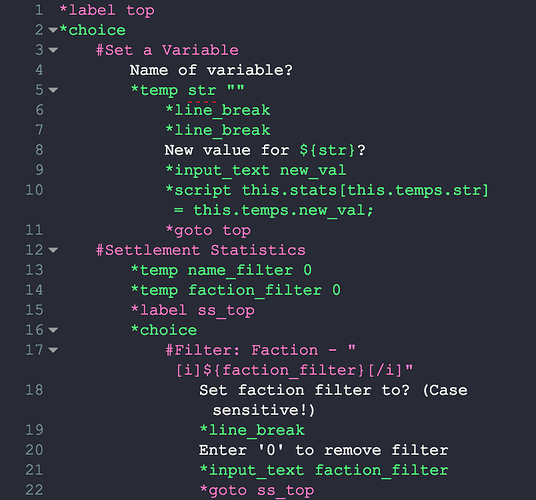This screenshot has height=500, width=536.
Task: Click the '*temp name_filter 0' line
Action: (x=221, y=270)
